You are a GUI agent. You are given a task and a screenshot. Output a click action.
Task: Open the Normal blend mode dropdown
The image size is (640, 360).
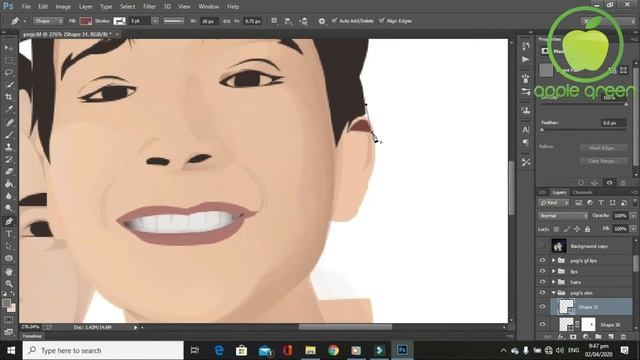pyautogui.click(x=563, y=216)
